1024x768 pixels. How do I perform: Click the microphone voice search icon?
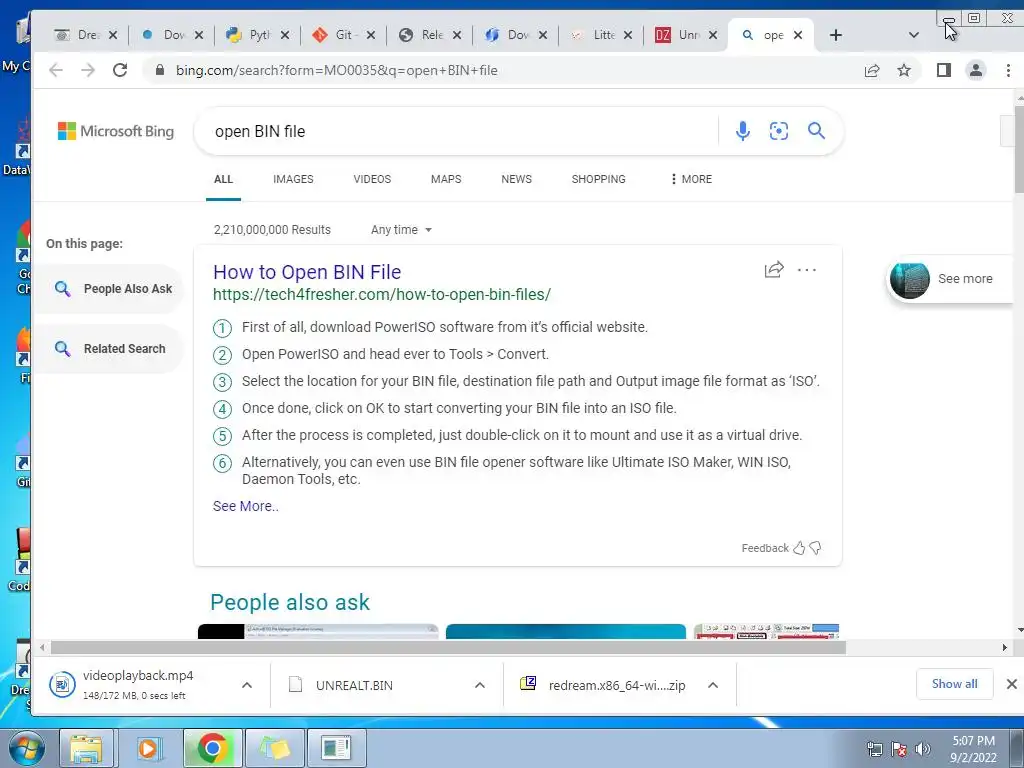pos(743,131)
